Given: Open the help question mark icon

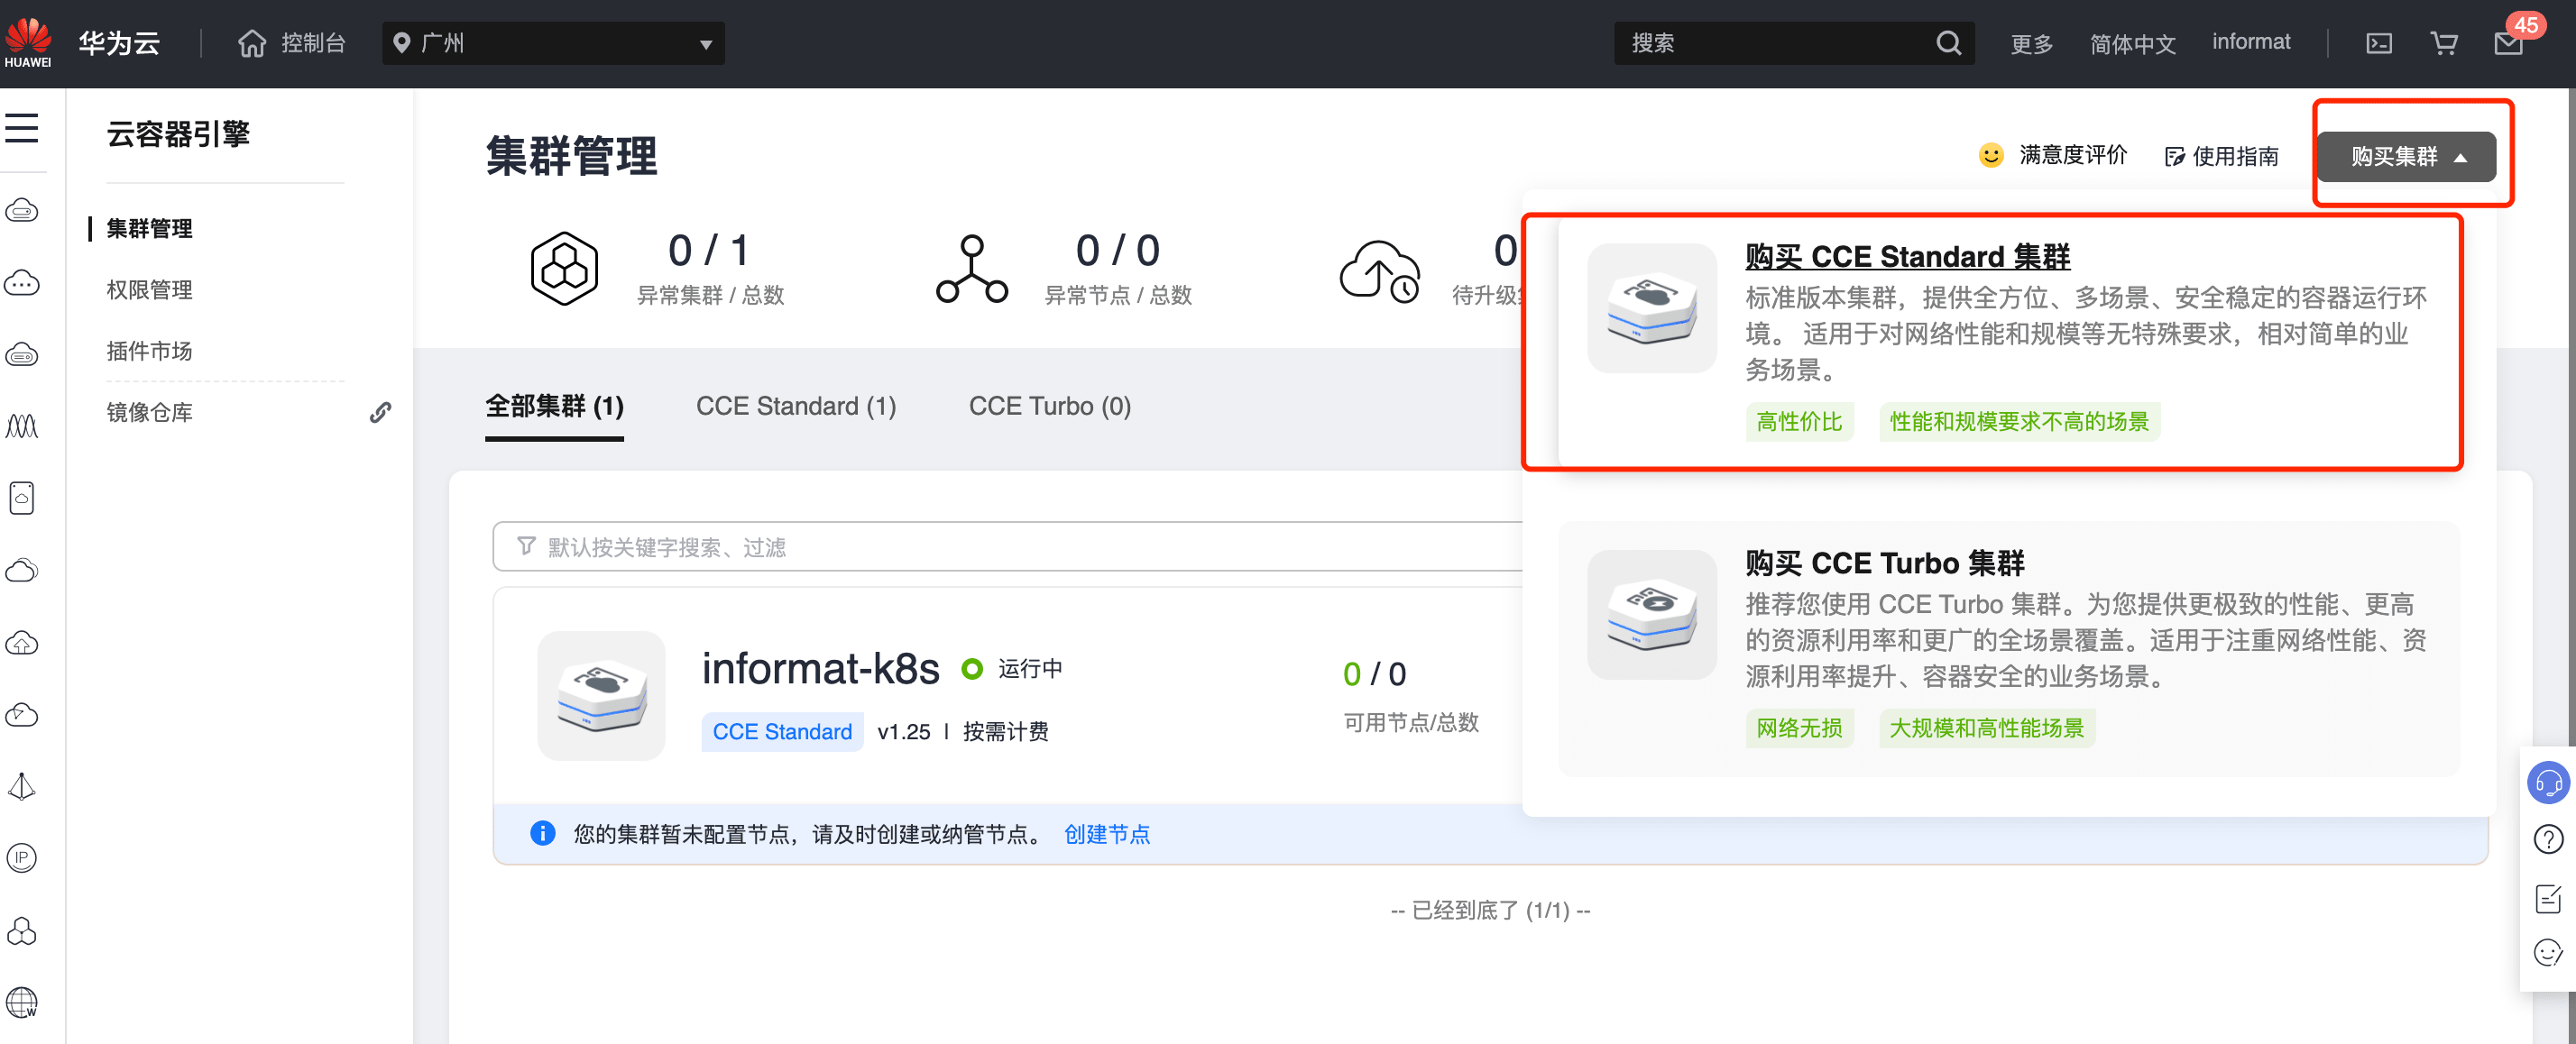Looking at the screenshot, I should (x=2548, y=839).
